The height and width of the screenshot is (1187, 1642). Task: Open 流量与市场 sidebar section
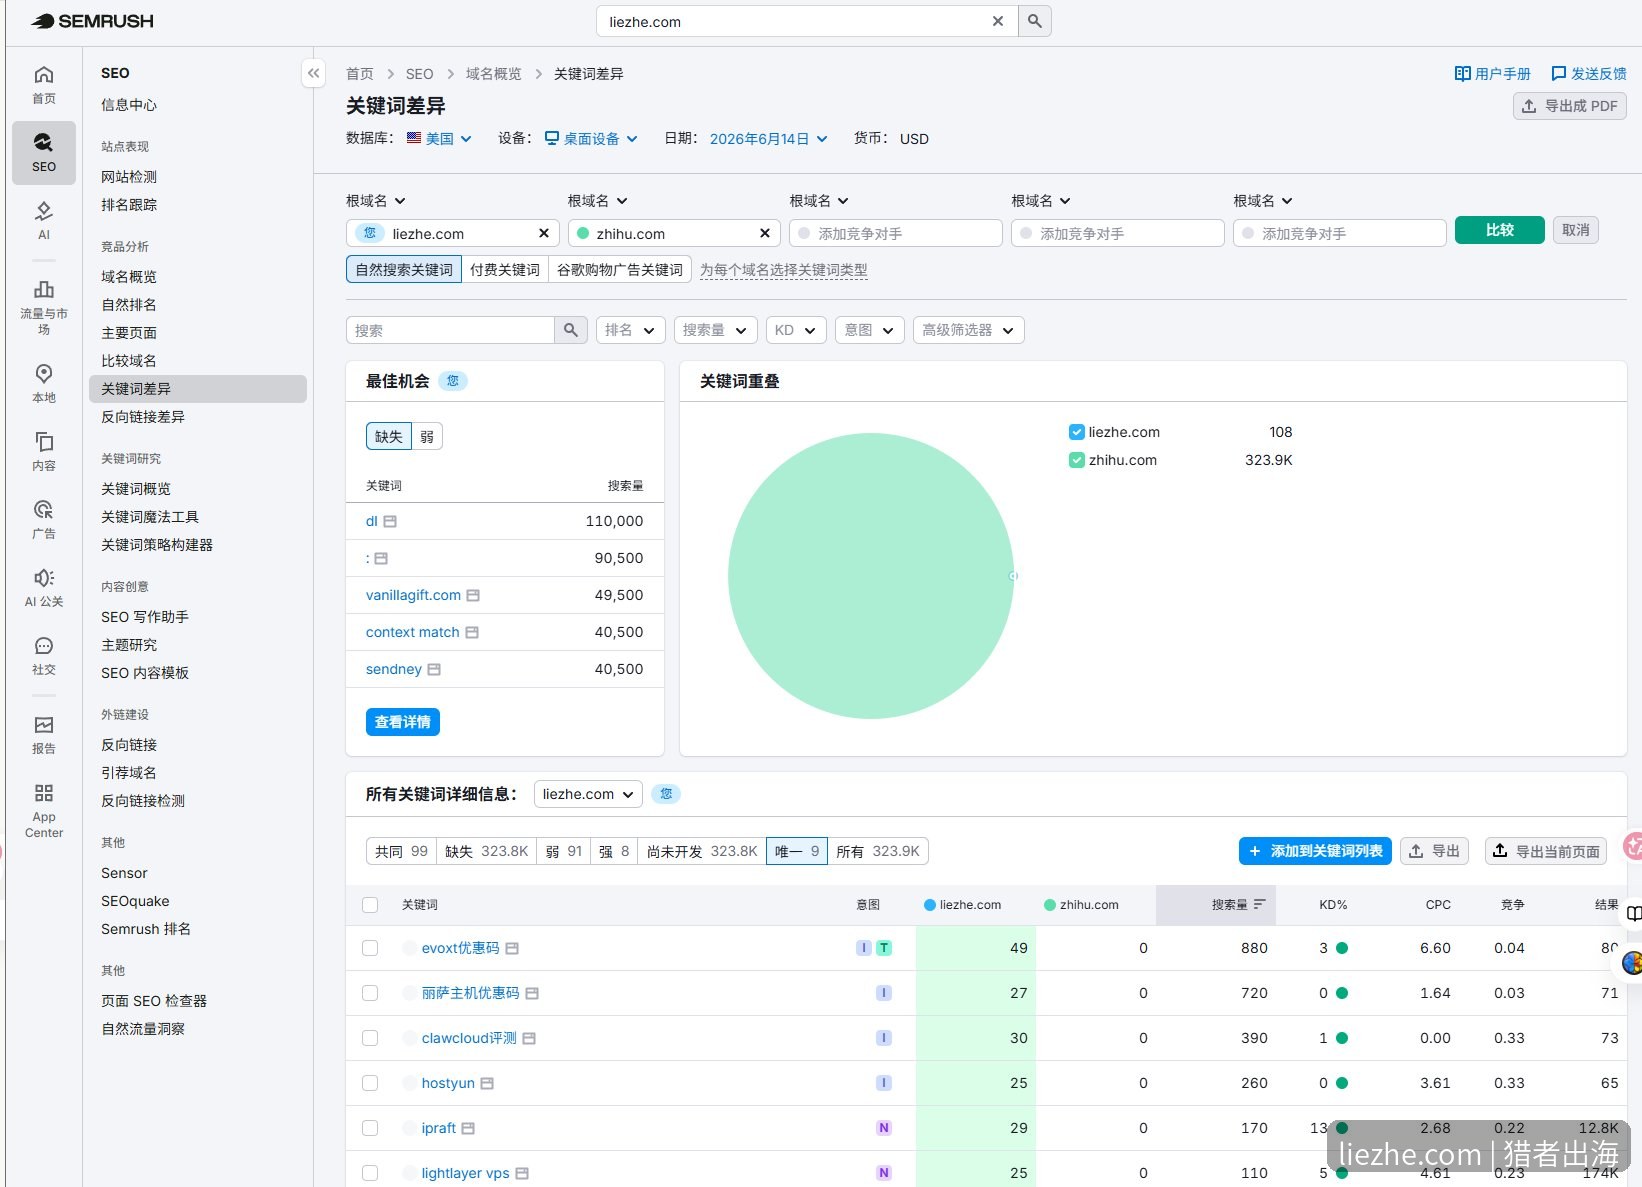[x=44, y=307]
